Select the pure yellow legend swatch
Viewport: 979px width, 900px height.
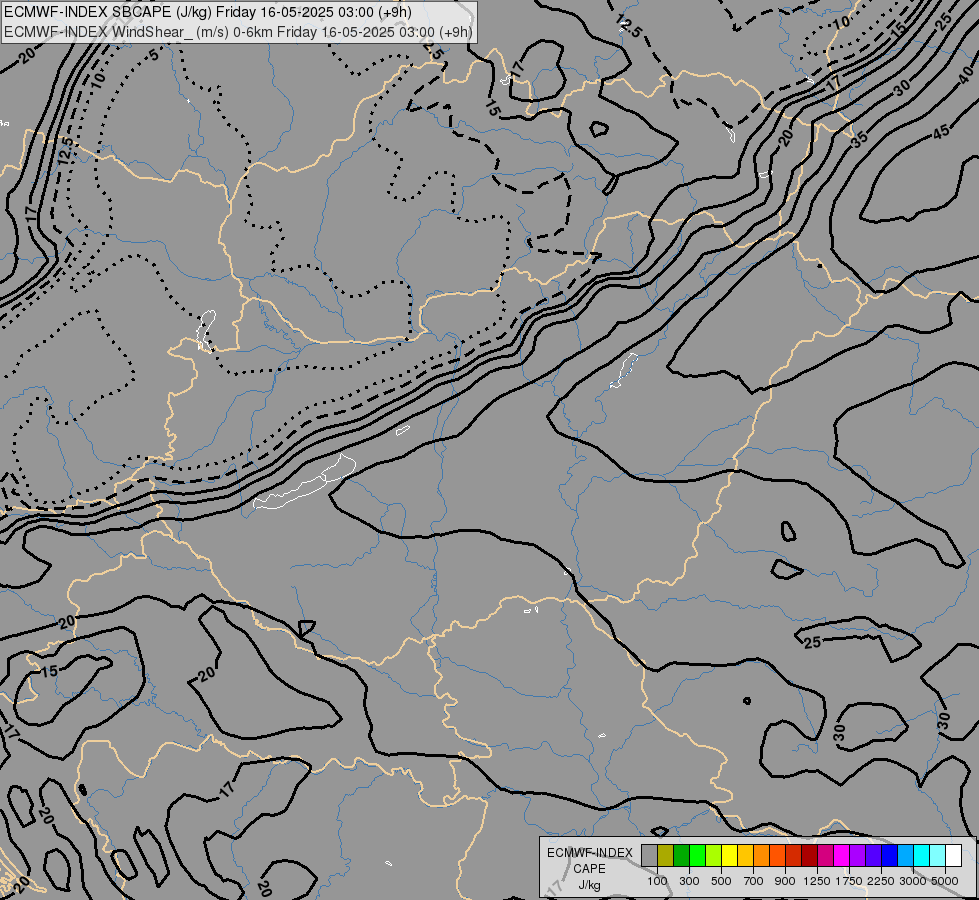(729, 855)
